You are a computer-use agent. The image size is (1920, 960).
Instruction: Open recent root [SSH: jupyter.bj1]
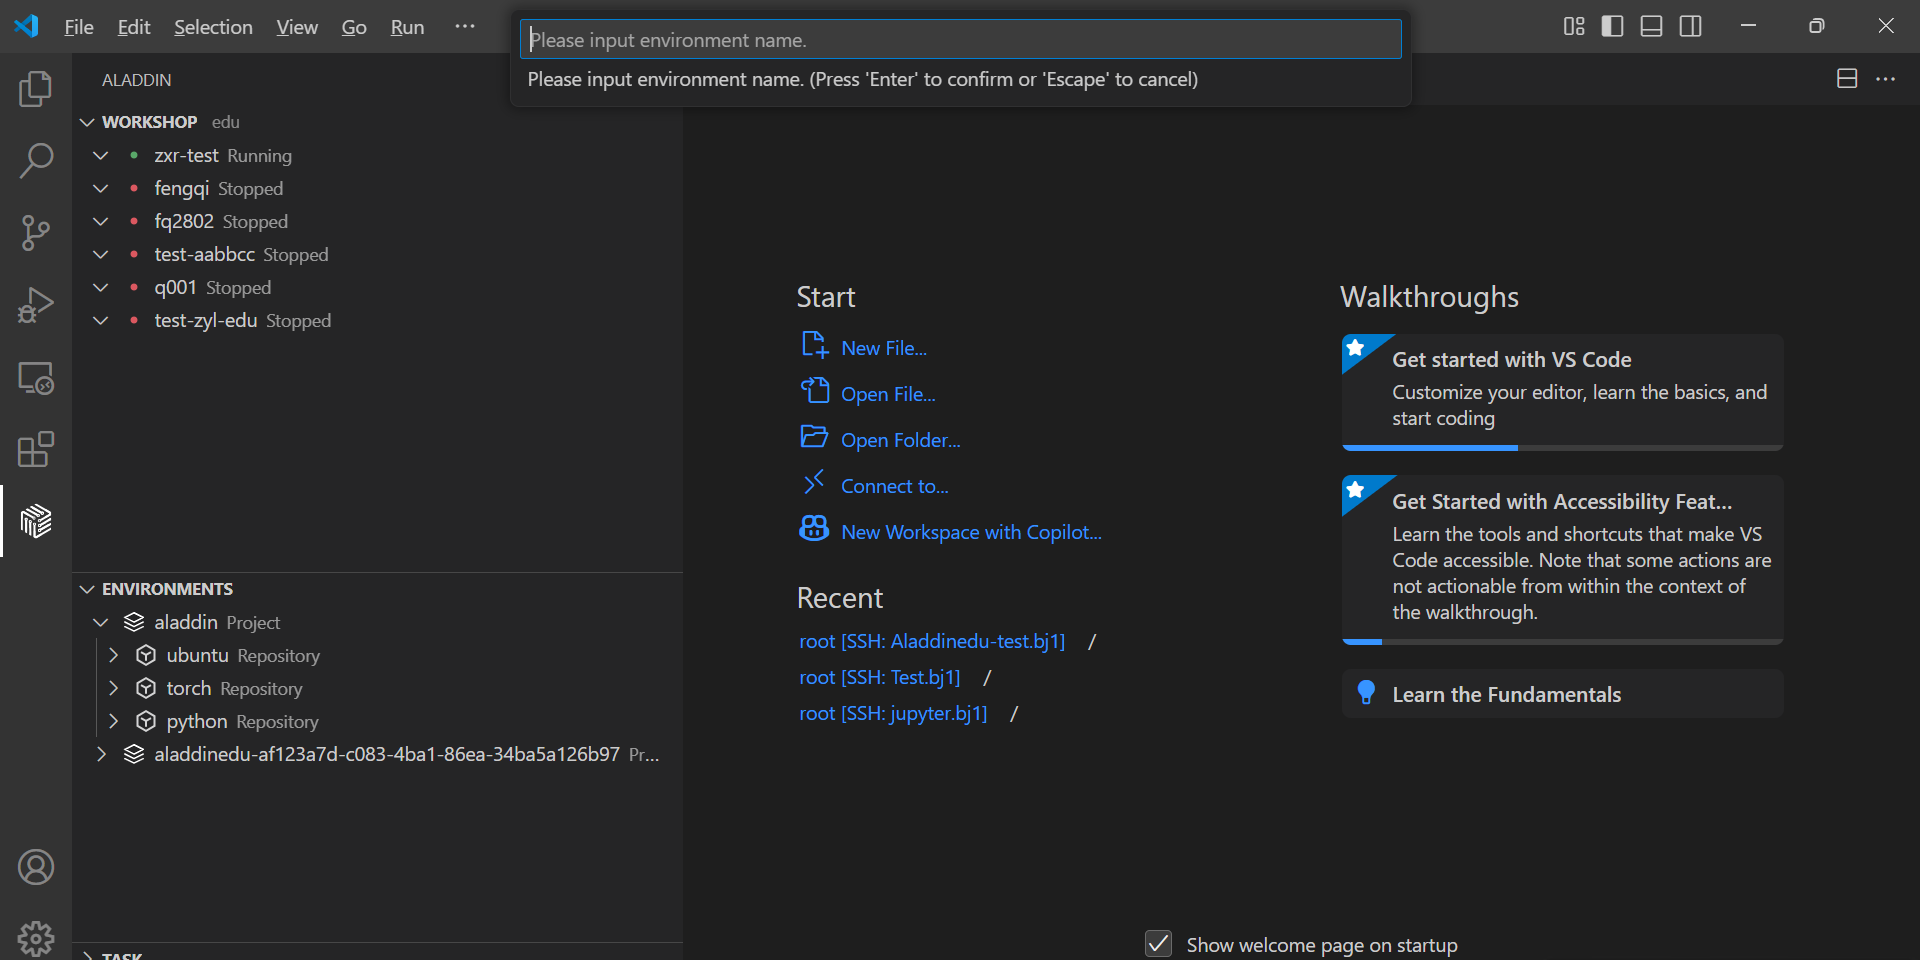[893, 713]
